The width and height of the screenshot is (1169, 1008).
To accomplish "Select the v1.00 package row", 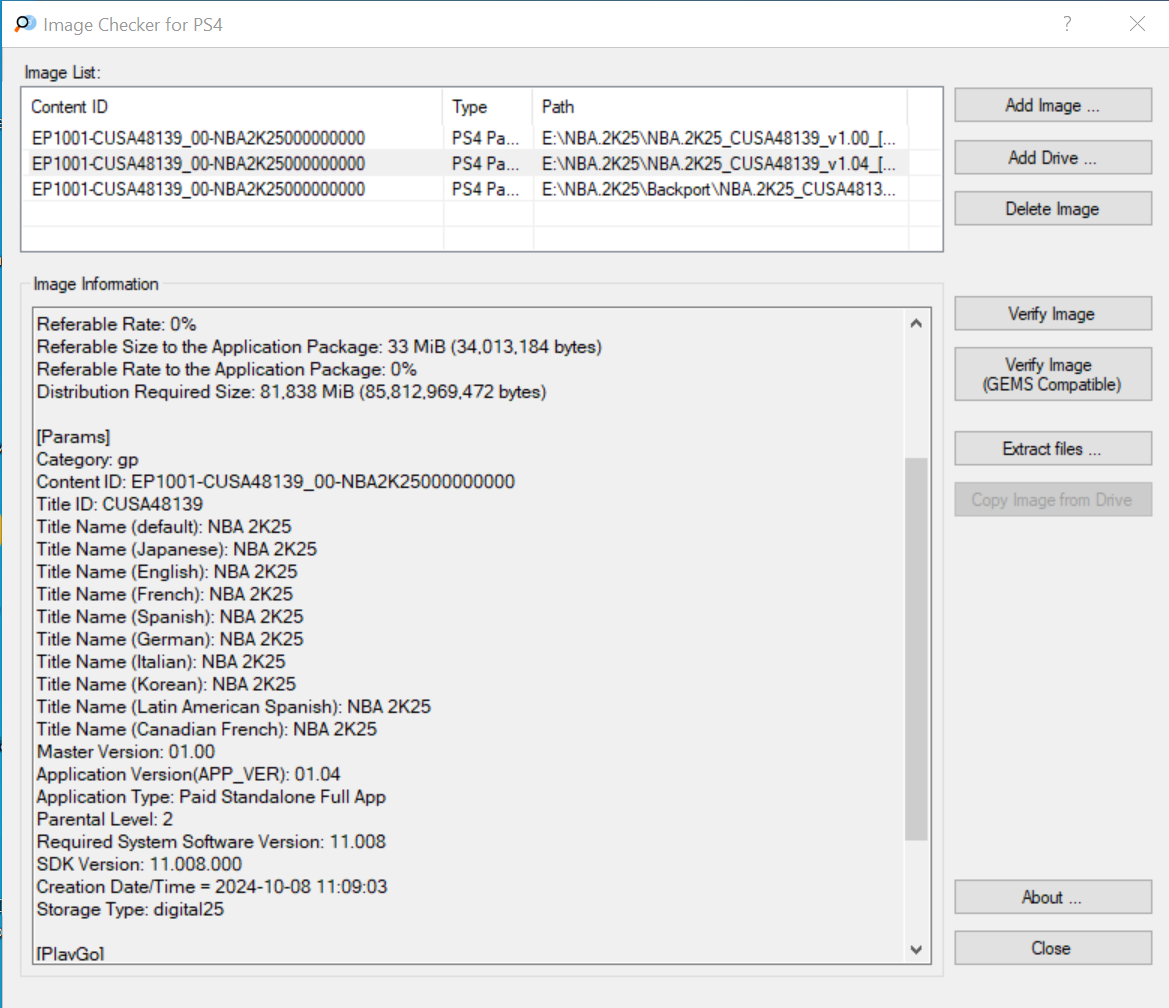I will (464, 138).
